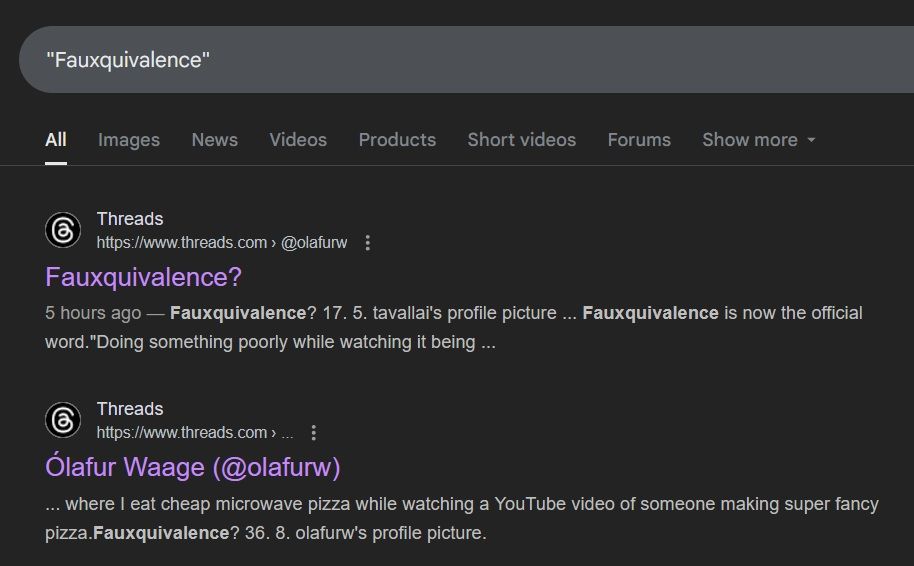Click Threads logo of Fauxquivalence? result
The image size is (914, 566).
(x=63, y=230)
